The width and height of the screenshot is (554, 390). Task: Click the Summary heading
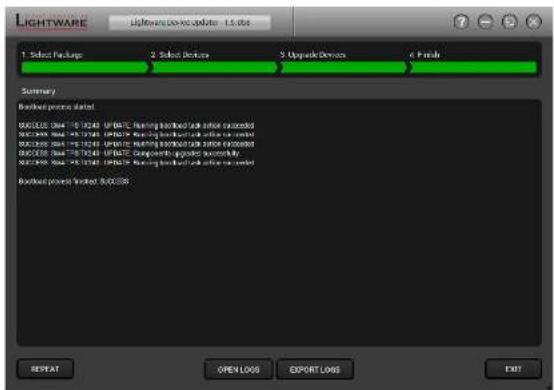click(38, 91)
